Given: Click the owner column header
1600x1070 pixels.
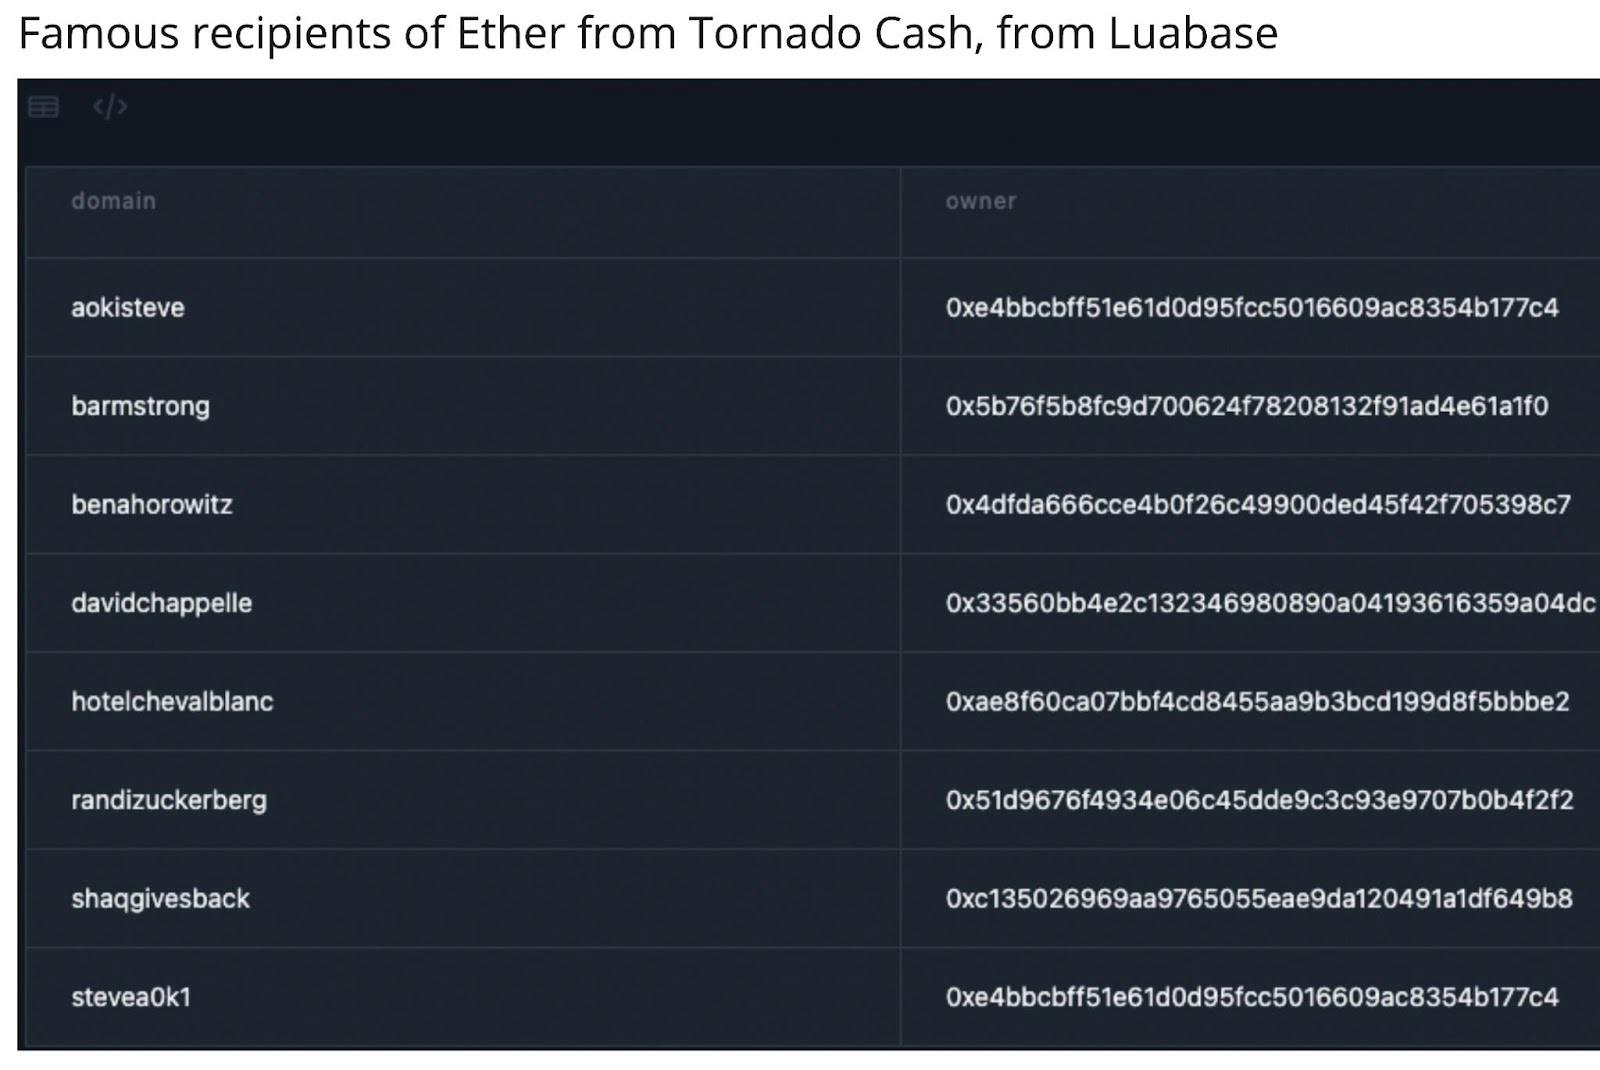Looking at the screenshot, I should (980, 201).
